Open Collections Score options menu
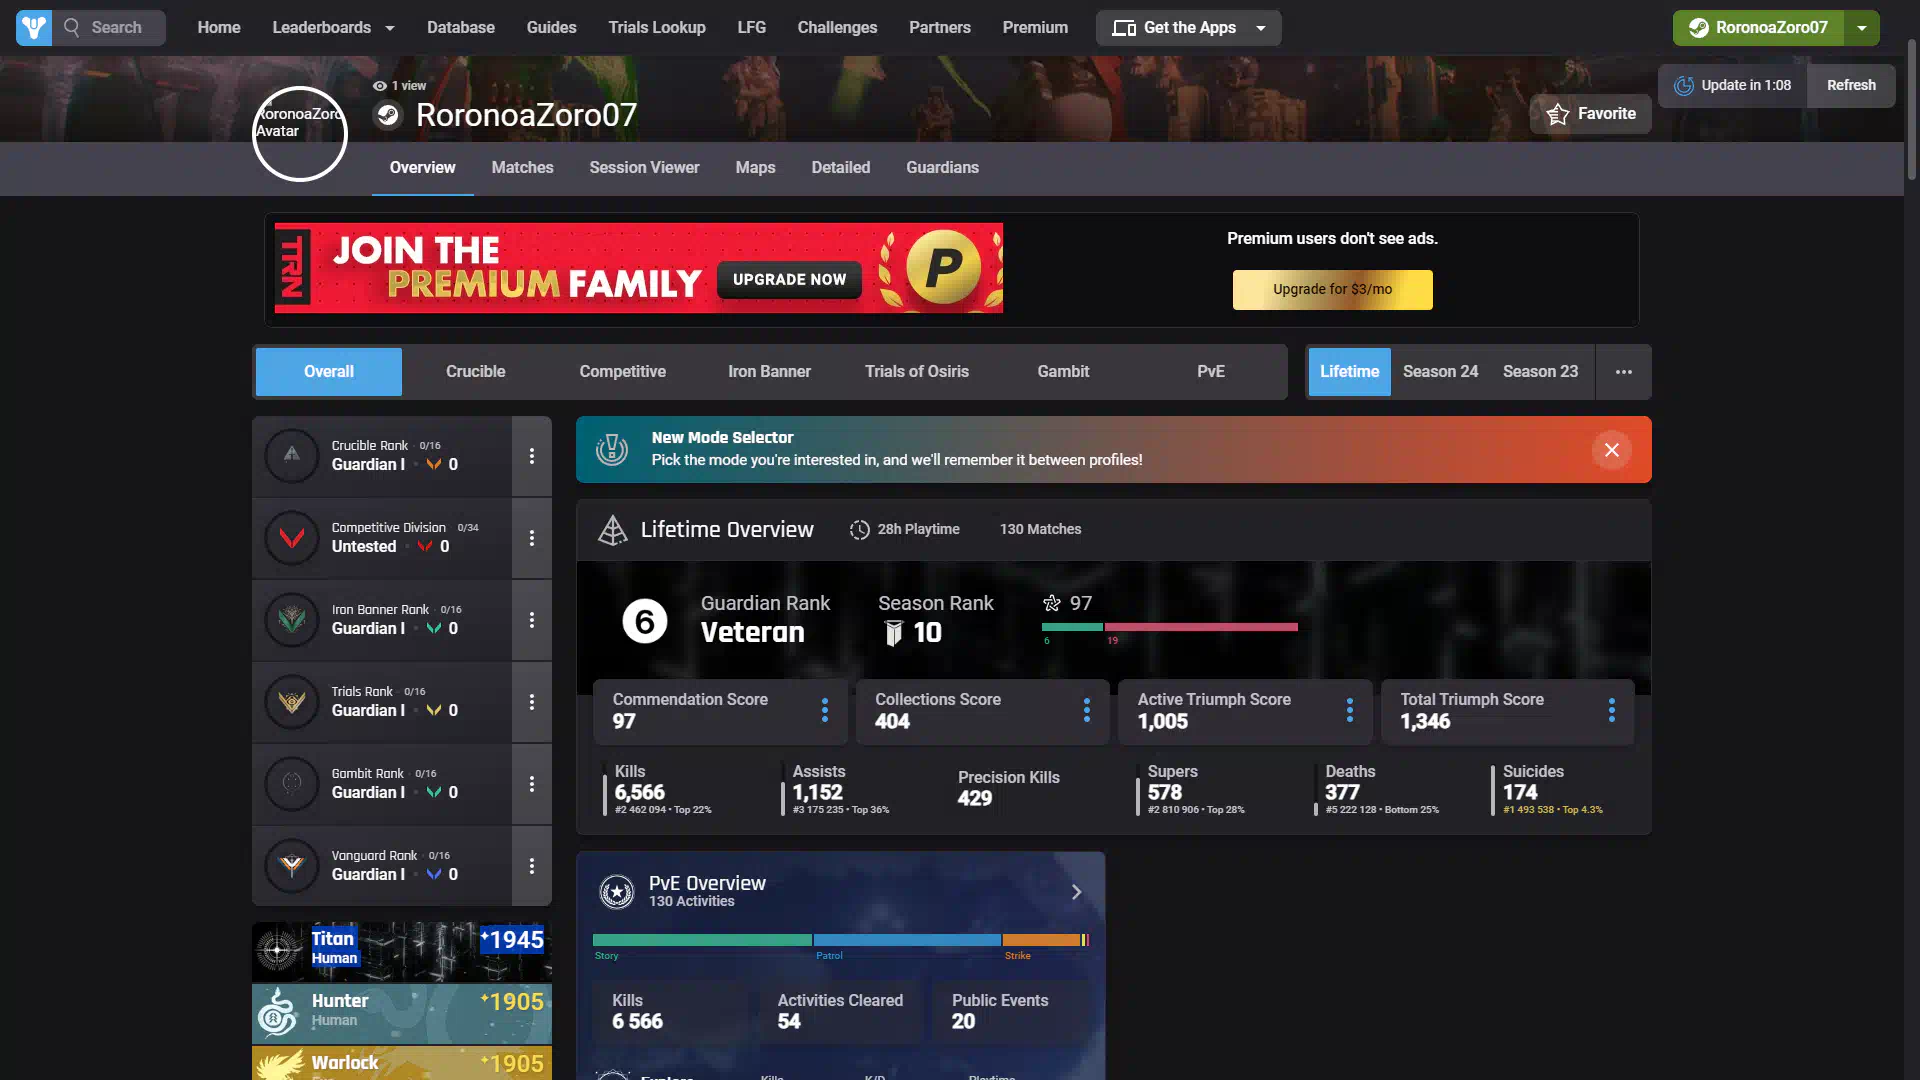Viewport: 1920px width, 1080px height. pyautogui.click(x=1087, y=710)
